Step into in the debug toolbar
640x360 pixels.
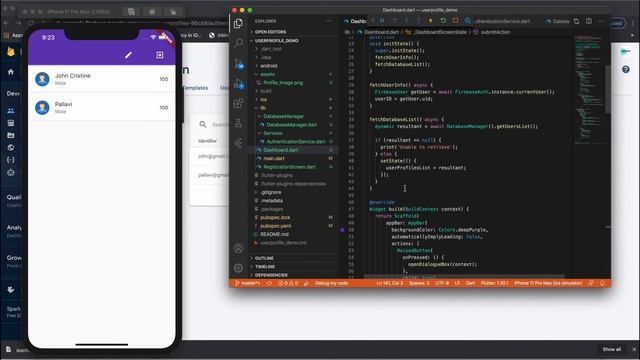(407, 20)
